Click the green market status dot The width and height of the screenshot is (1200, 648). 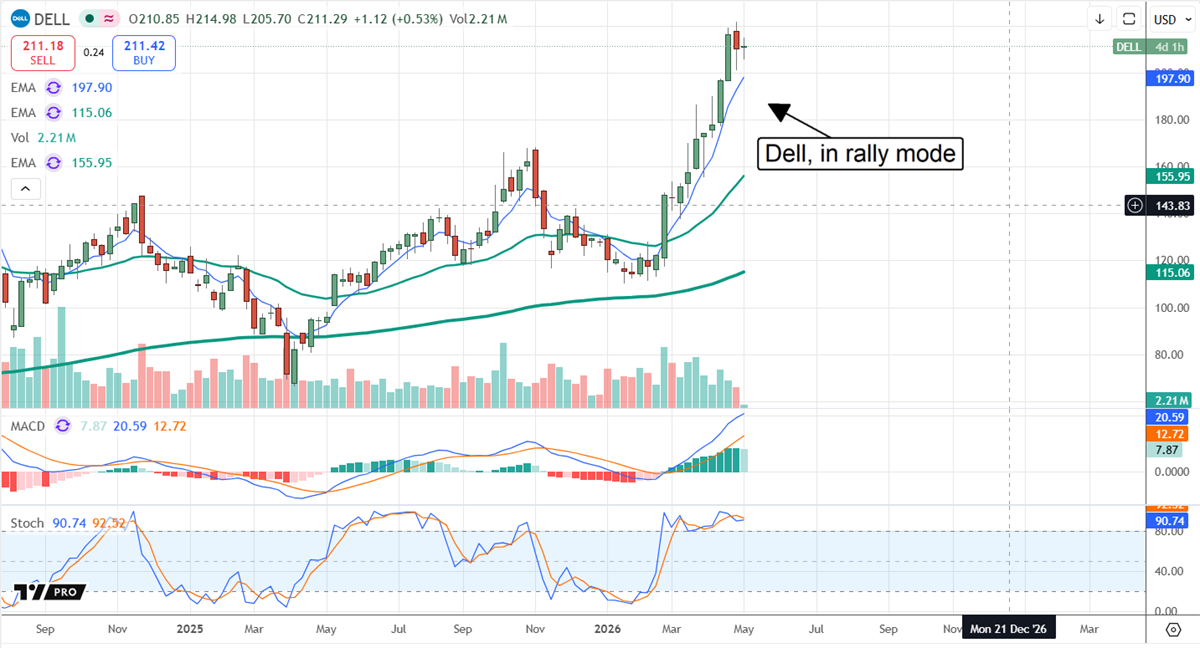91,18
